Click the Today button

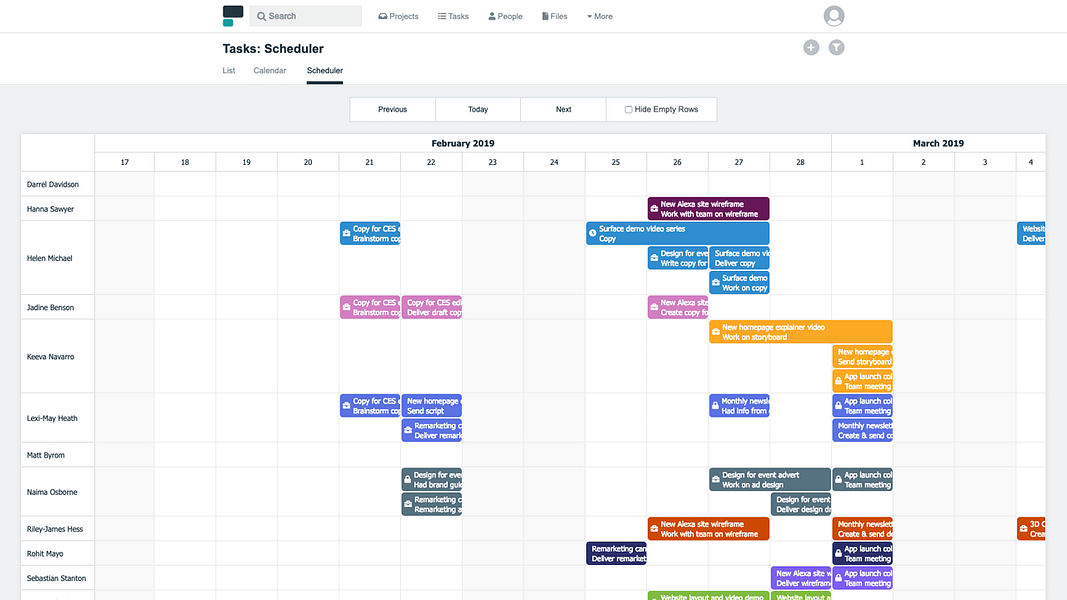point(478,110)
